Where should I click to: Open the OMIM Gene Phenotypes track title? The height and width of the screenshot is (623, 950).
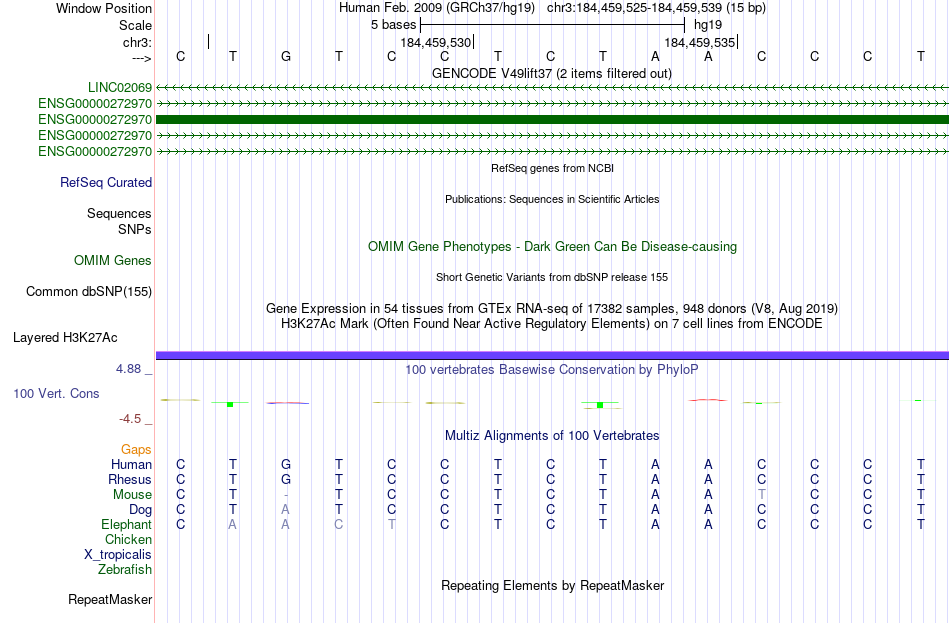tap(552, 247)
